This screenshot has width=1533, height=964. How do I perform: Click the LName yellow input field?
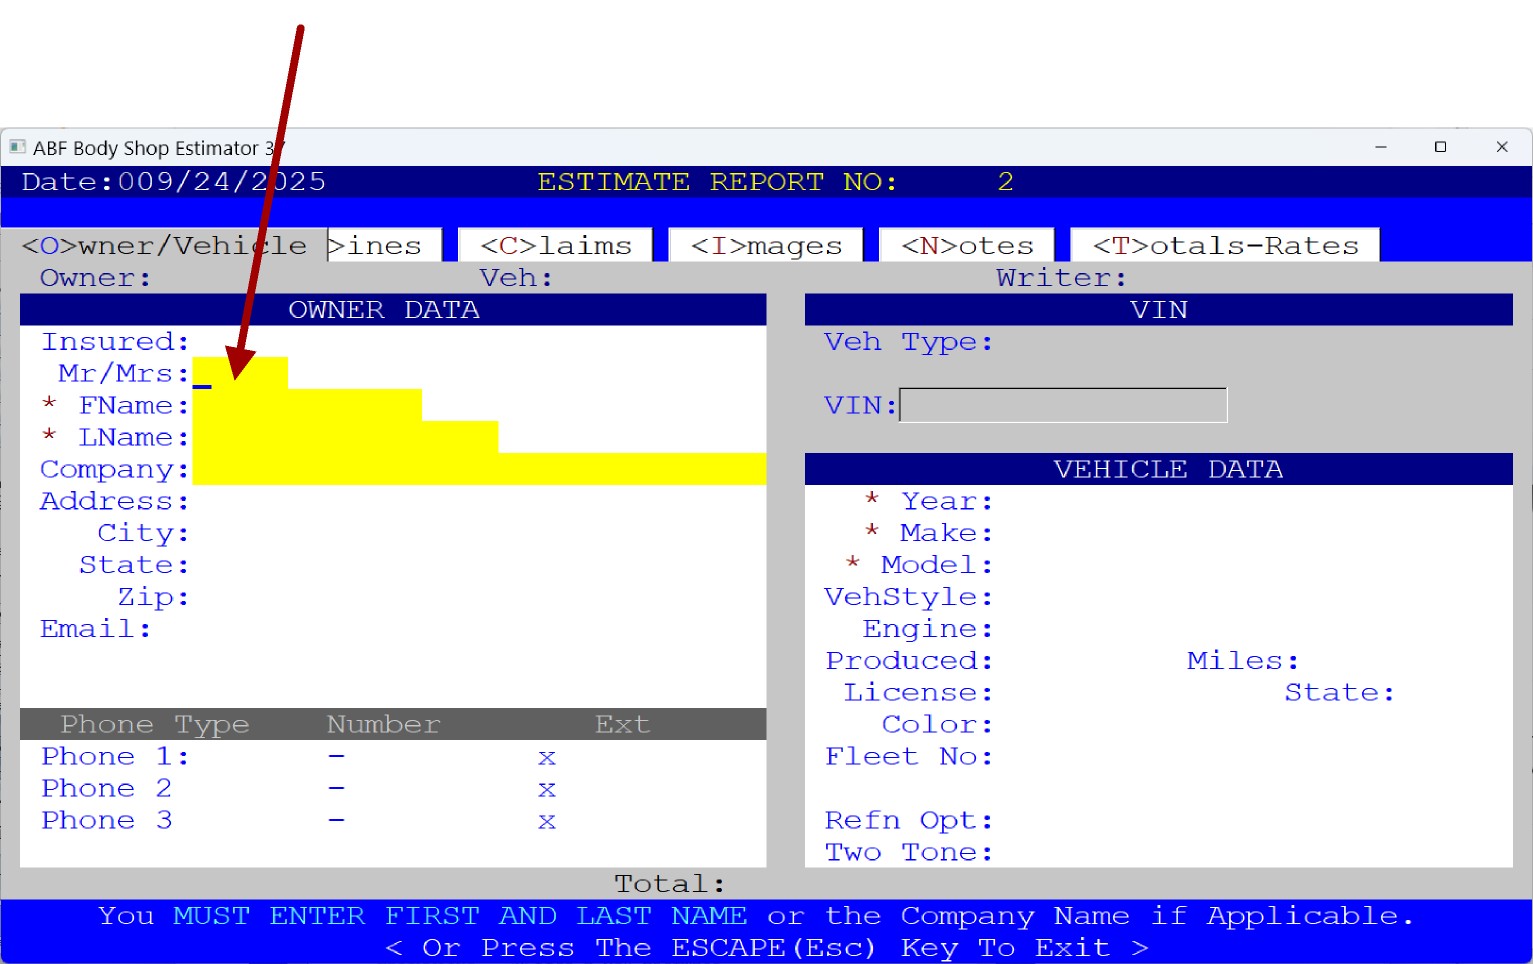pos(344,437)
